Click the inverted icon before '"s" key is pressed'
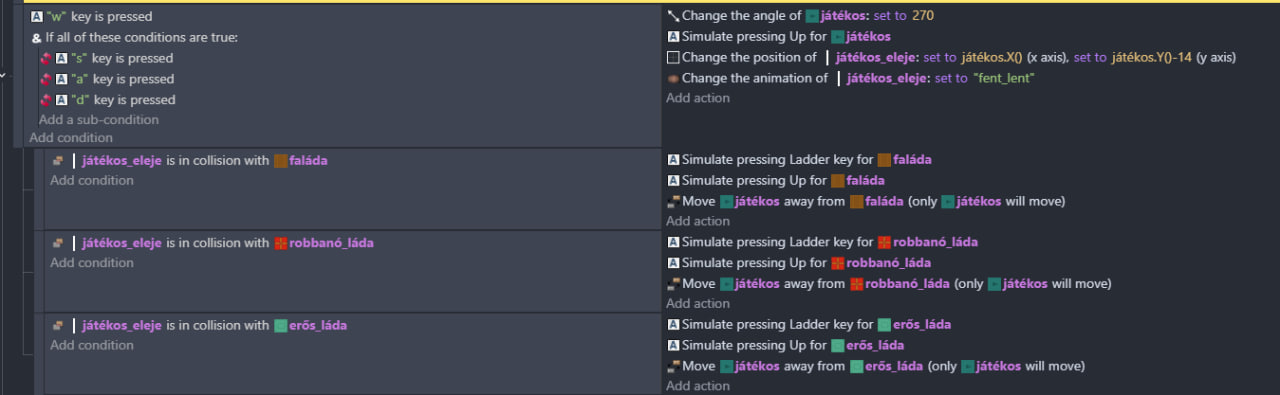 click(x=45, y=58)
